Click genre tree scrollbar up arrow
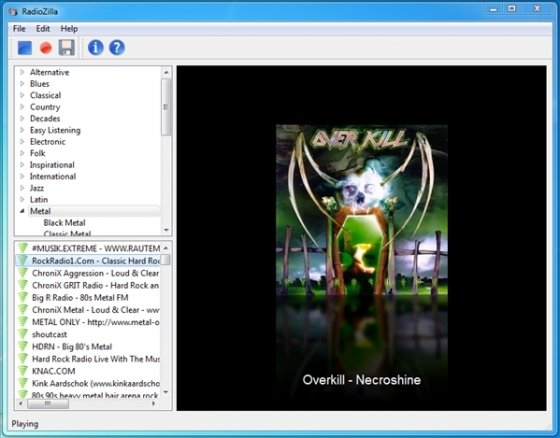Image resolution: width=560 pixels, height=438 pixels. (x=166, y=72)
